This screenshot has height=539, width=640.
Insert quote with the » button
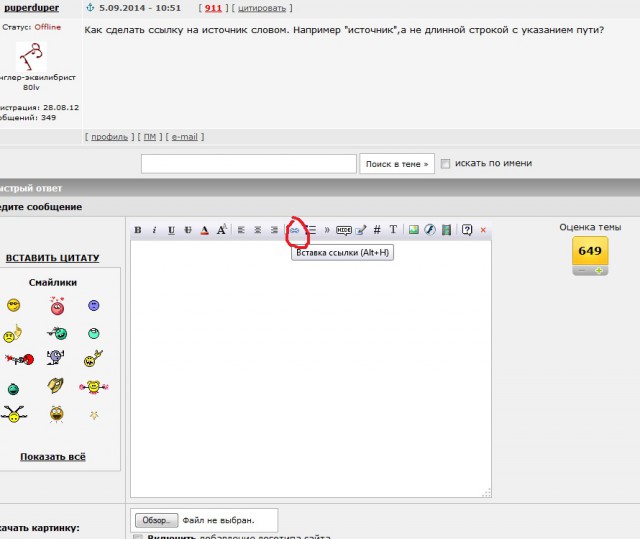coord(327,230)
